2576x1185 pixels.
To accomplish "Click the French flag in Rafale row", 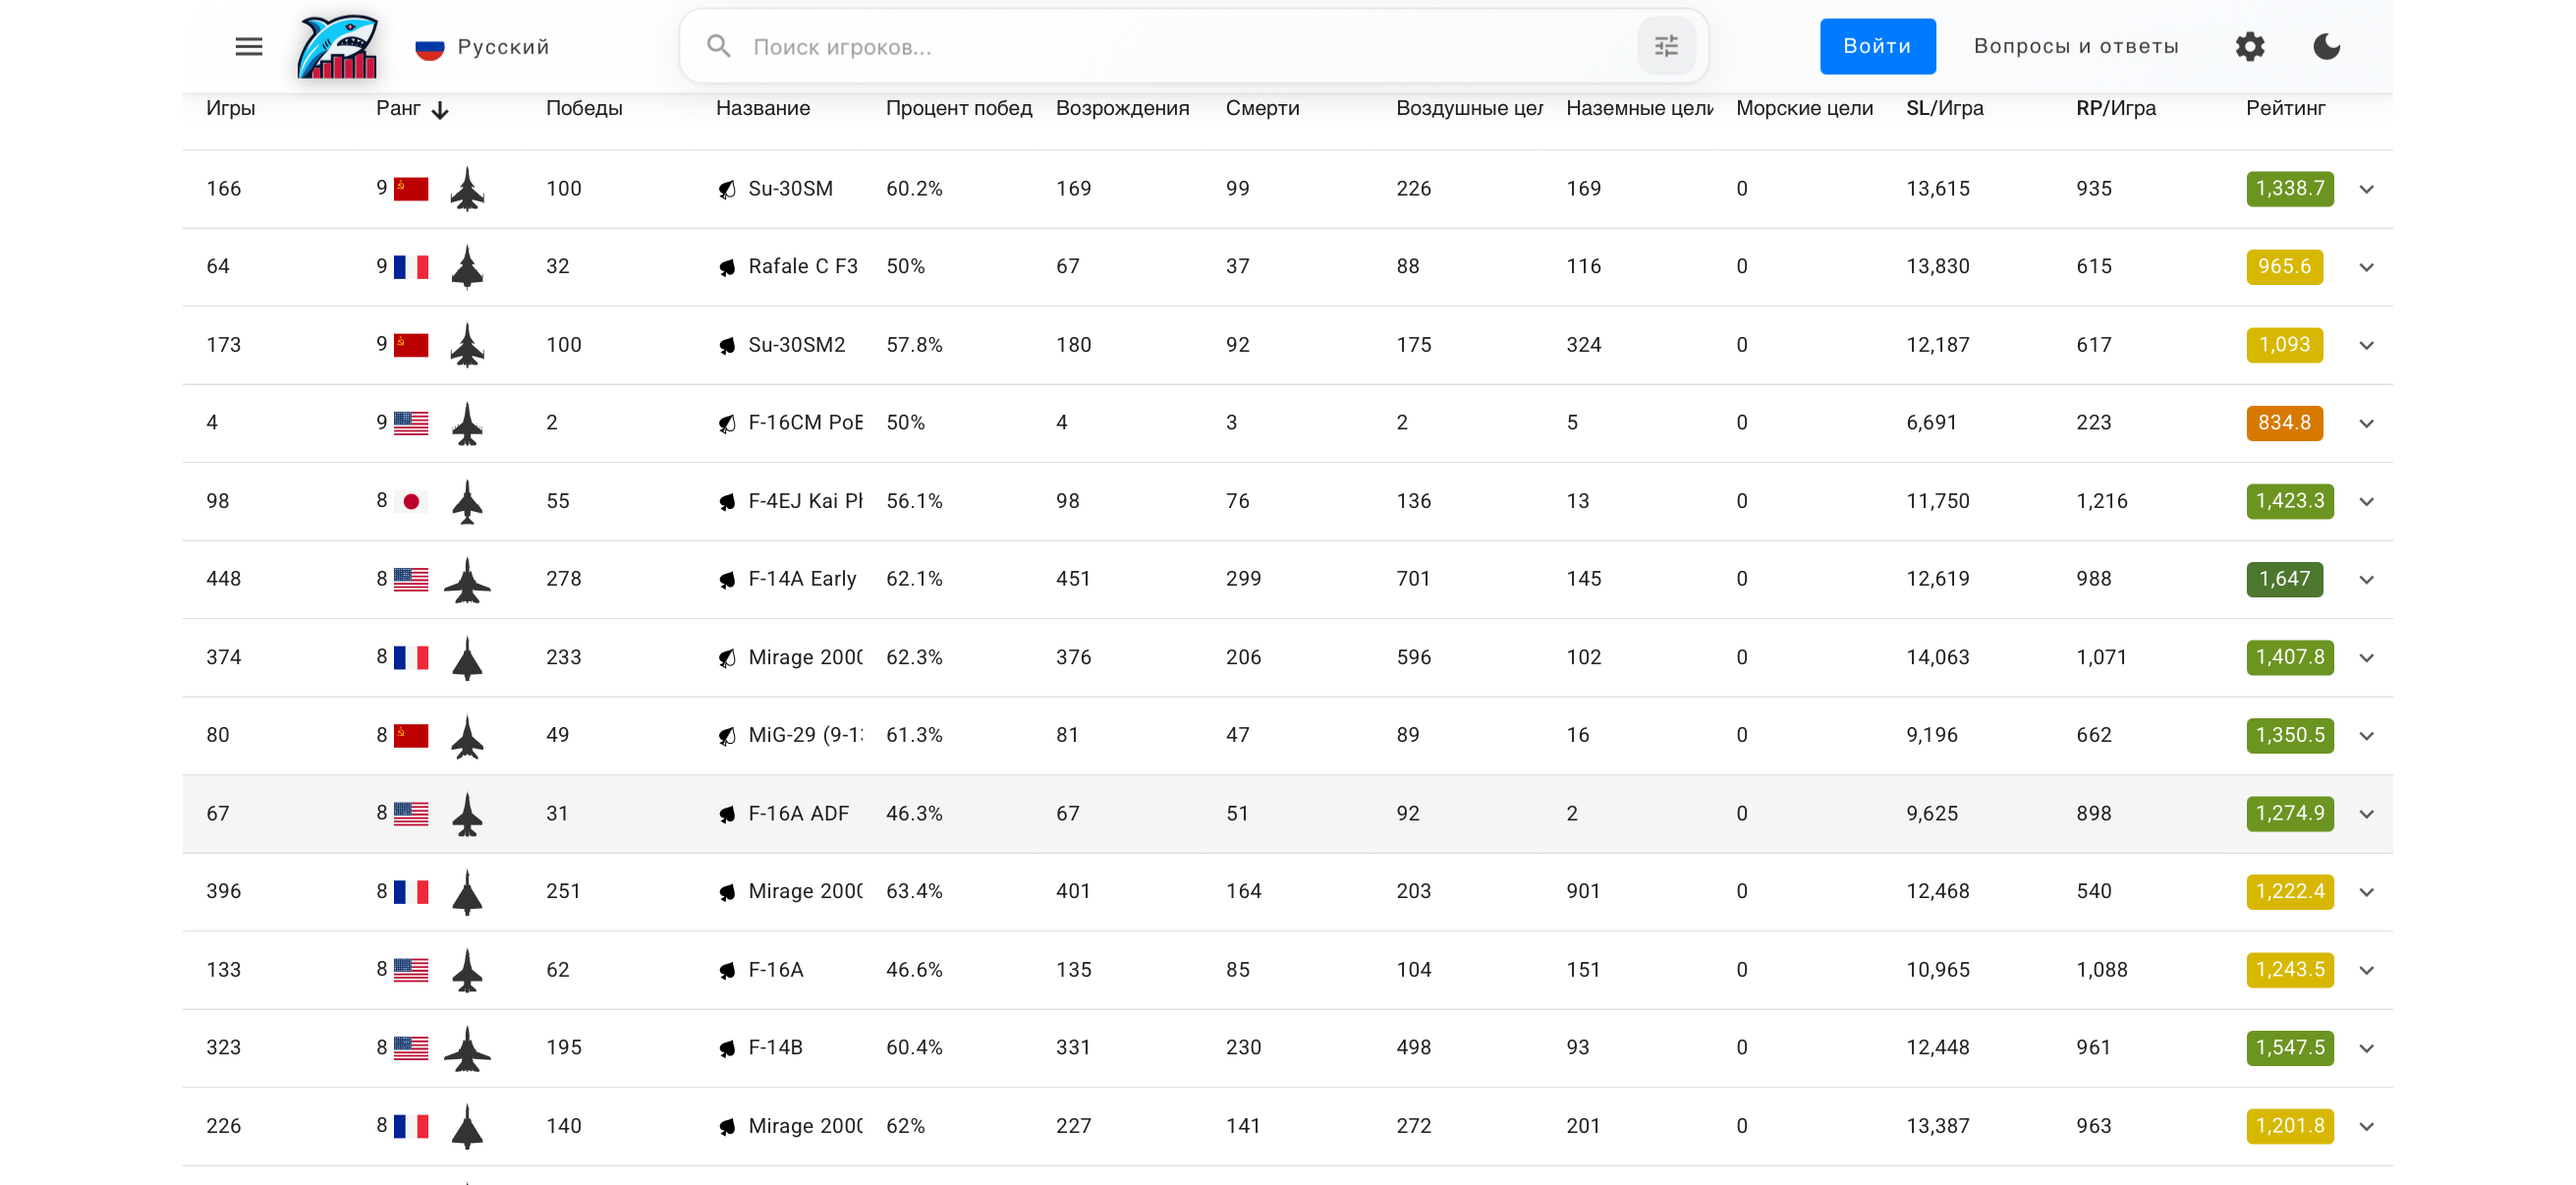I will (411, 267).
